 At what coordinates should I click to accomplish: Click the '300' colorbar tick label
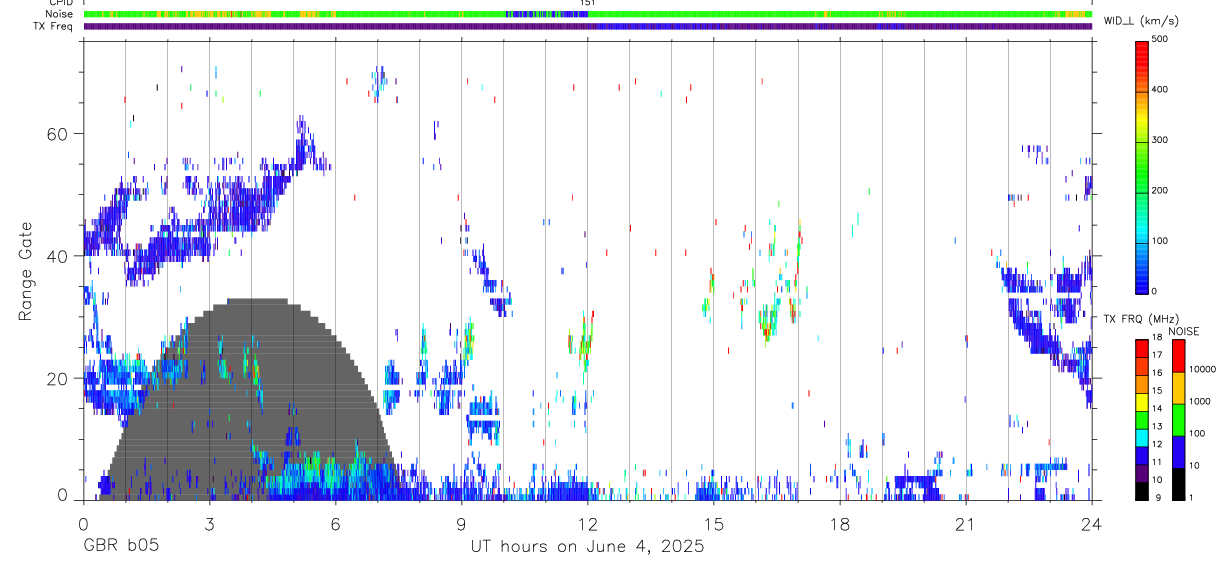(x=1162, y=140)
